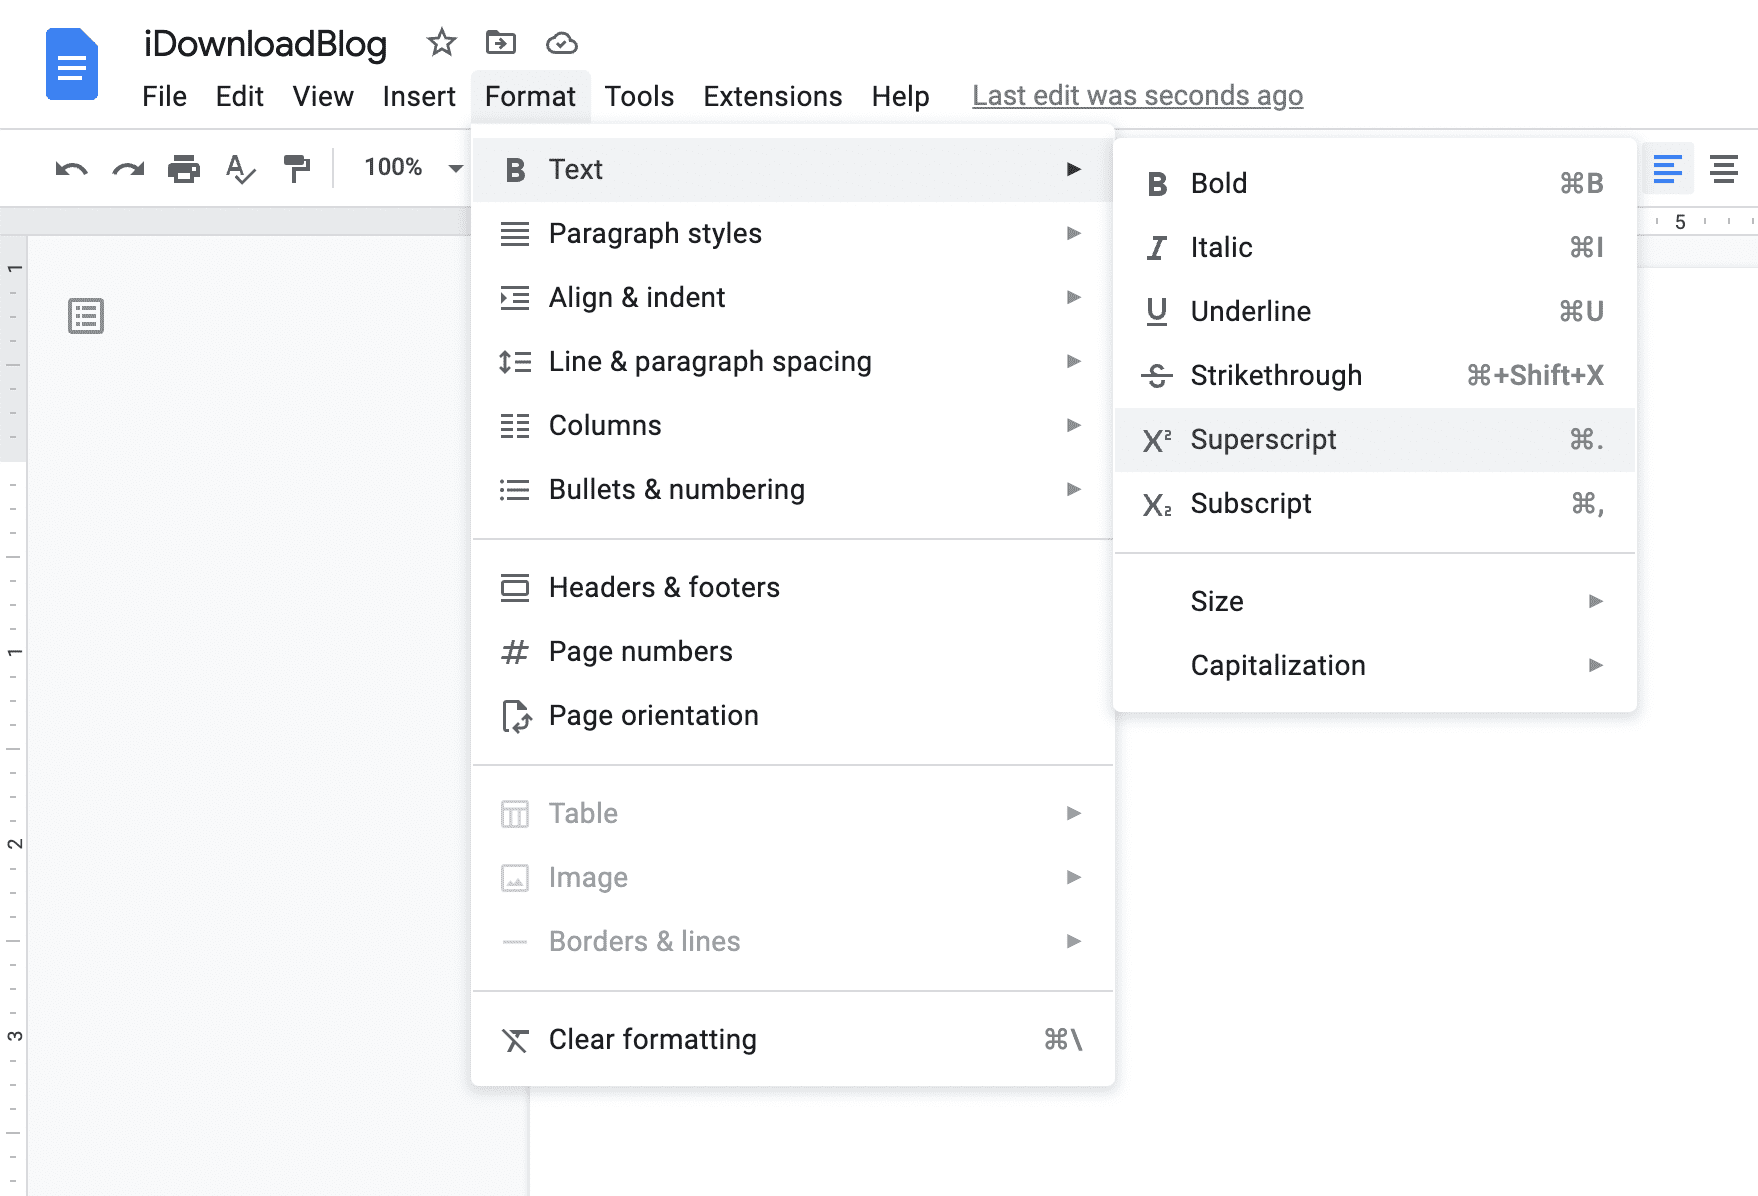Choose Page orientation option
Screen dimensions: 1758x1196
coord(793,716)
